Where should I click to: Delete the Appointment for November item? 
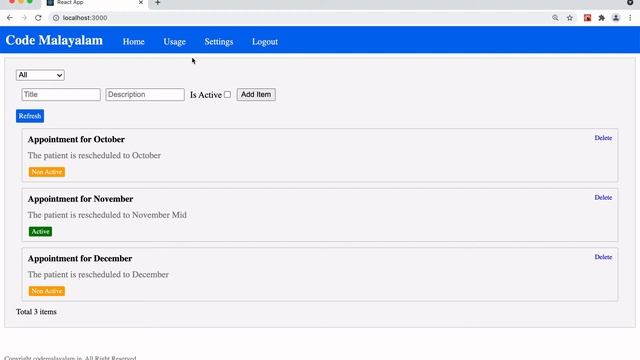pyautogui.click(x=603, y=198)
